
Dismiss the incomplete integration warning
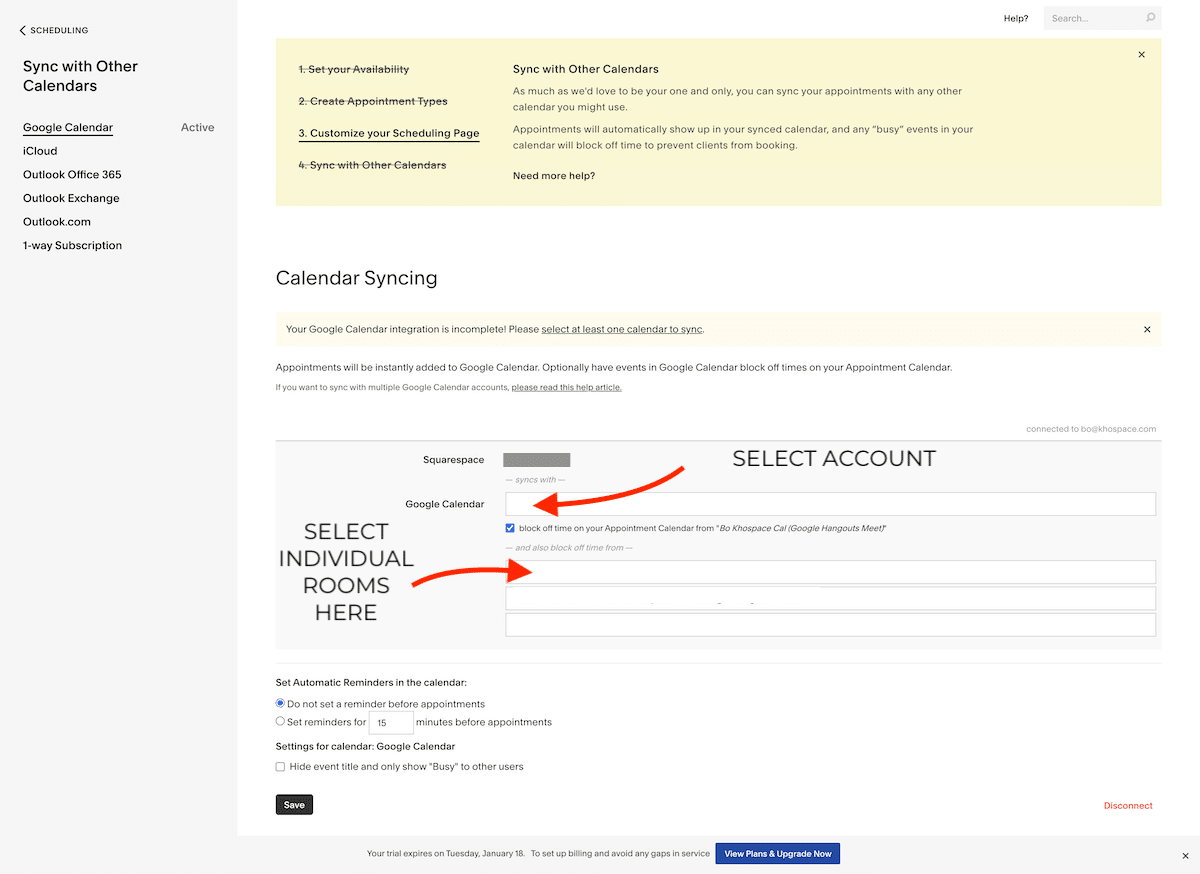[x=1147, y=329]
